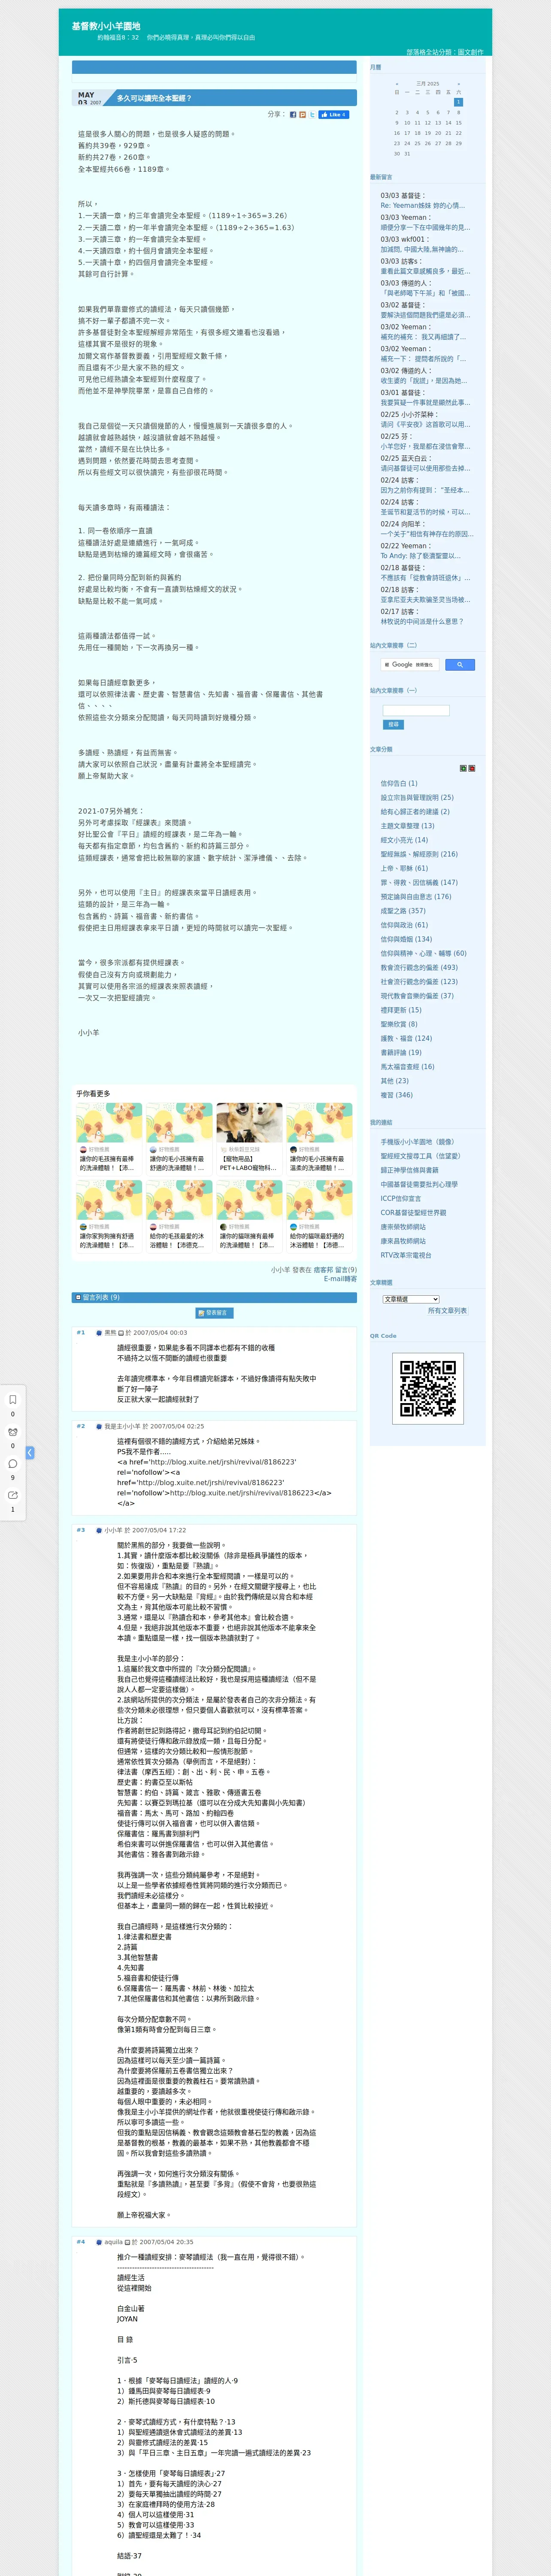Click the Facebook share icon

click(293, 115)
